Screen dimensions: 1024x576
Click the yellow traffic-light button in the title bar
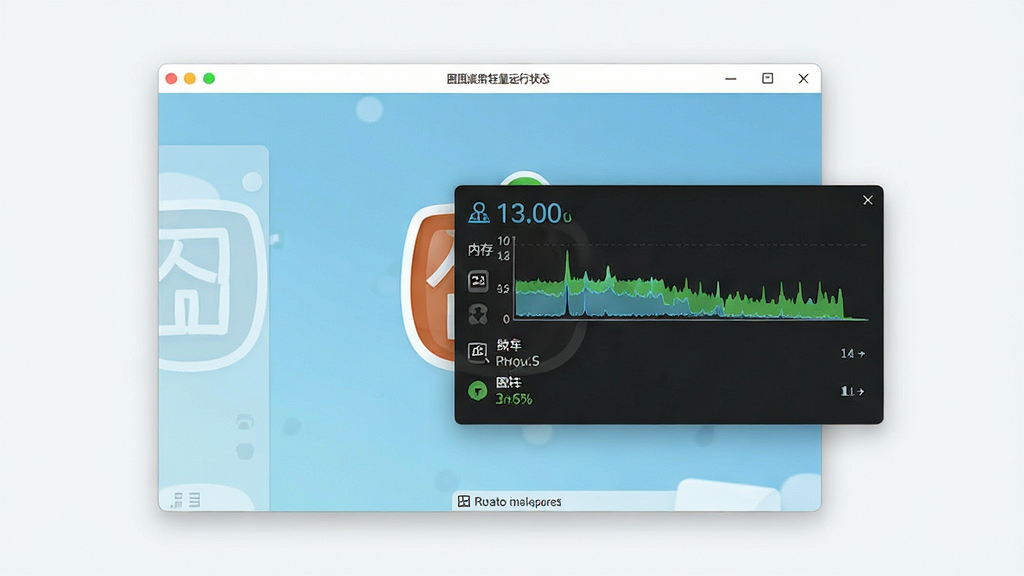[190, 78]
